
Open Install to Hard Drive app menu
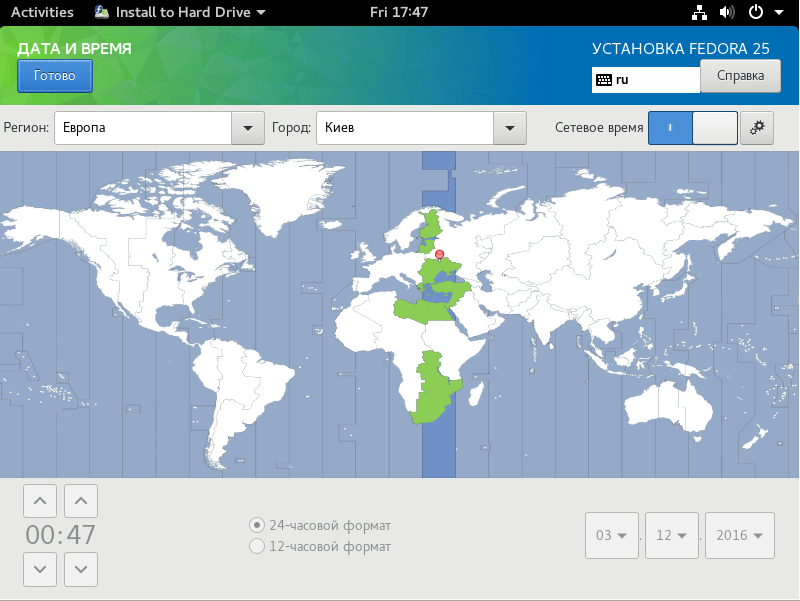pyautogui.click(x=180, y=12)
